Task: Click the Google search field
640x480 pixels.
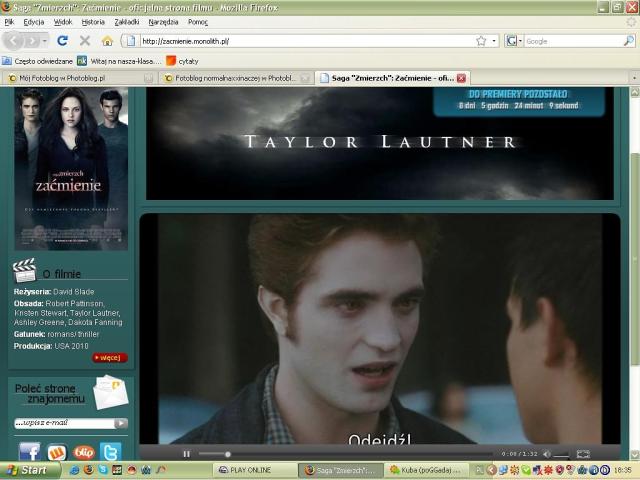Action: (573, 41)
